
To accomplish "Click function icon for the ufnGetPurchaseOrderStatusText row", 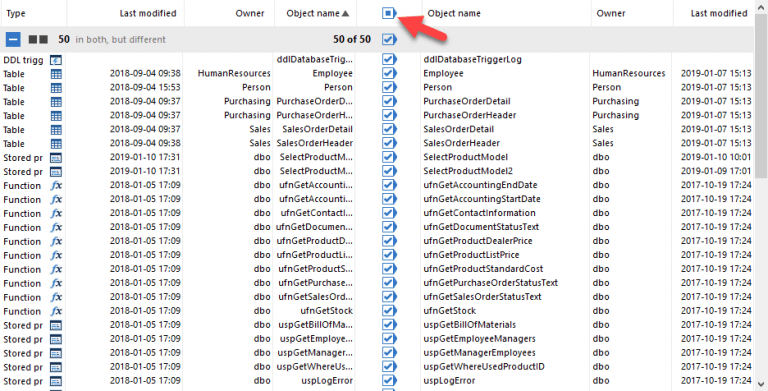I will (56, 284).
